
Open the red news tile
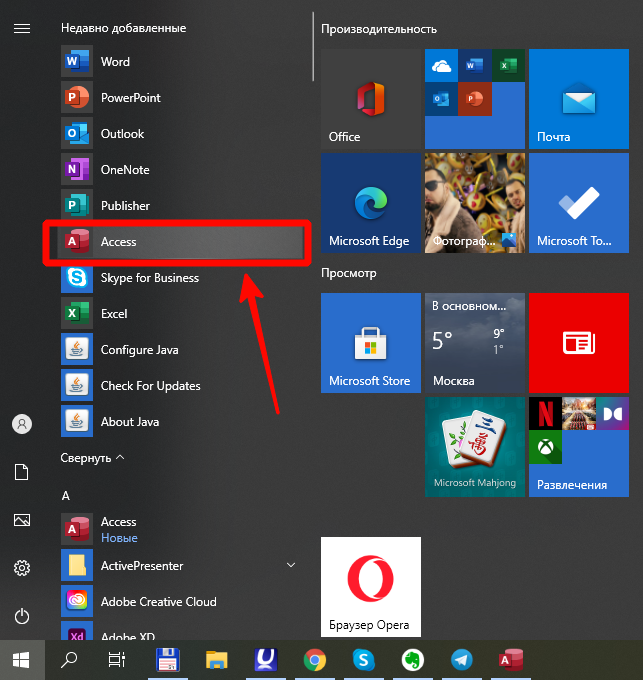(579, 343)
